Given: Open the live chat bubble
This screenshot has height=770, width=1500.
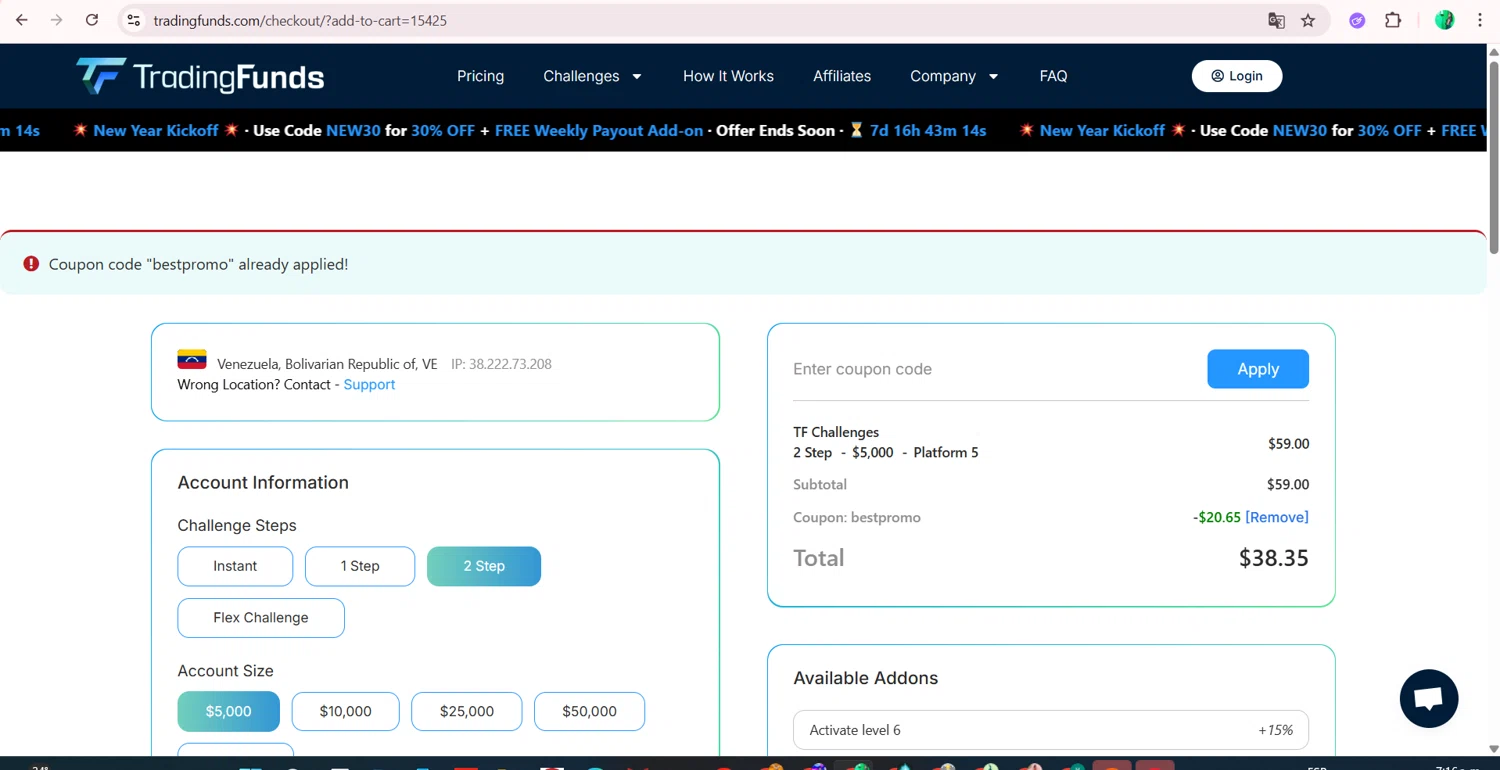Looking at the screenshot, I should point(1429,698).
